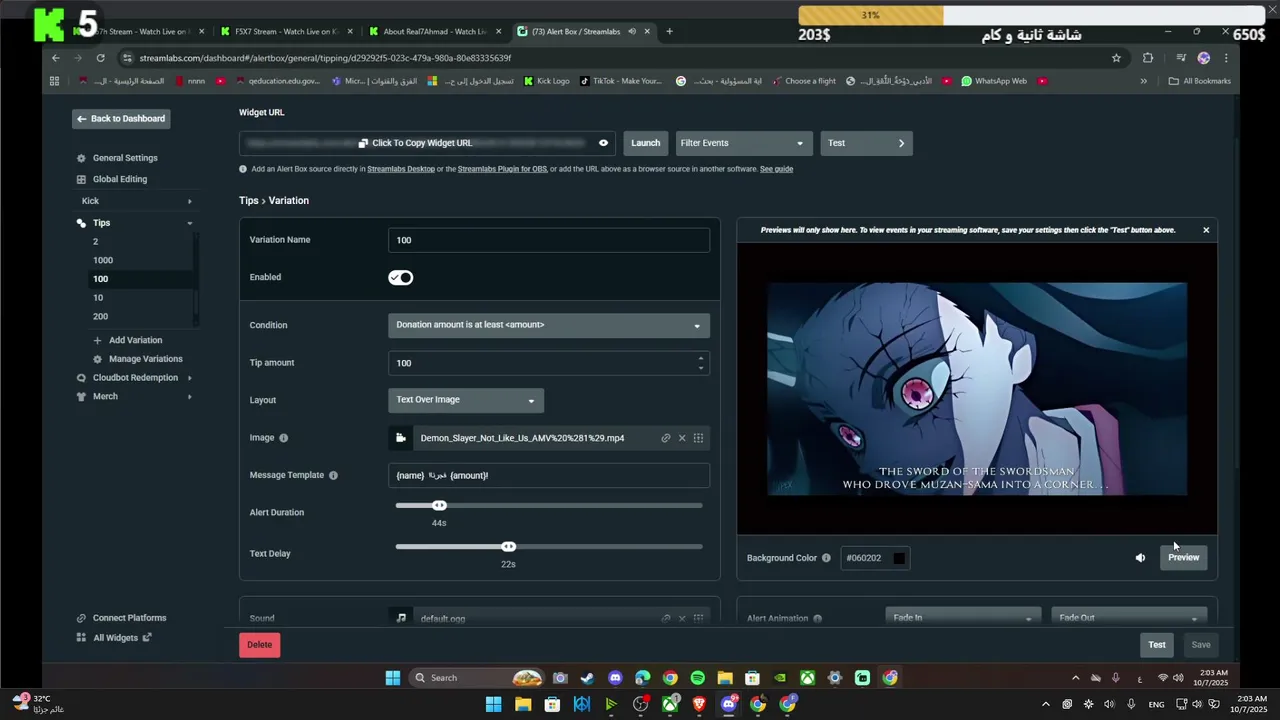The height and width of the screenshot is (720, 1280).
Task: Click the Test button at bottom right
Action: [x=1157, y=645]
